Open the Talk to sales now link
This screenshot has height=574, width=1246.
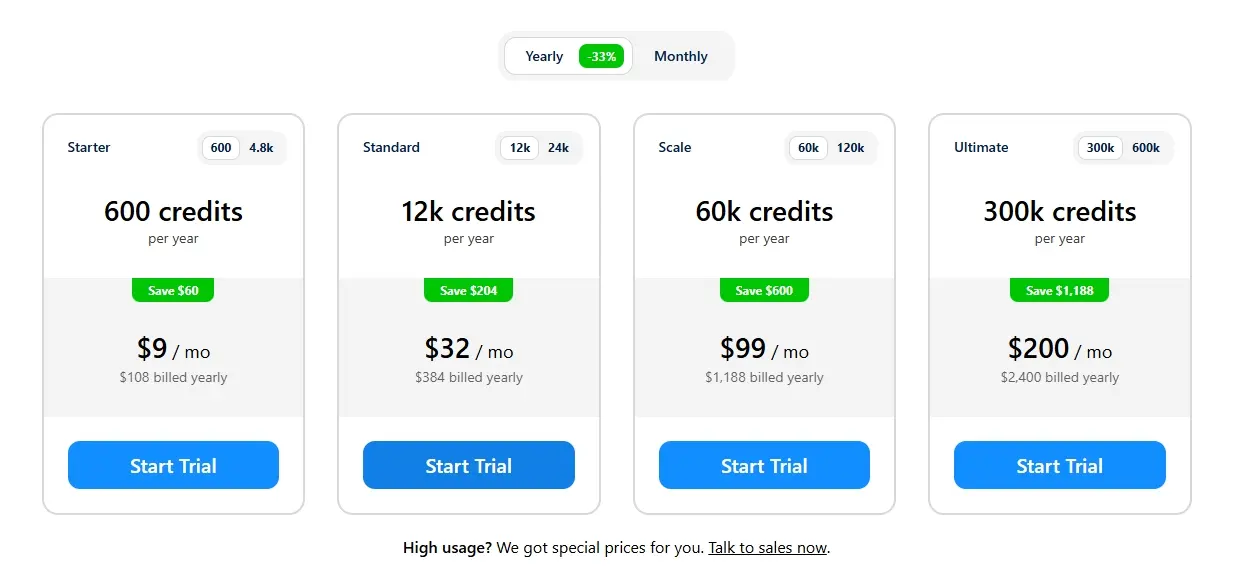(768, 548)
